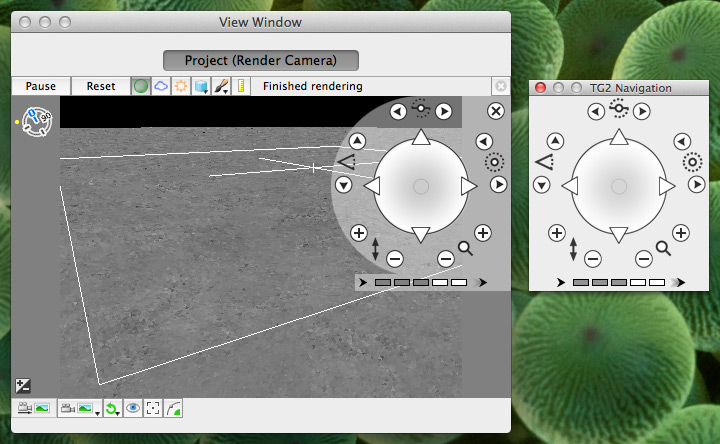Click the exposure plus/minus icon
Screen dimensions: 720x444
22,386
